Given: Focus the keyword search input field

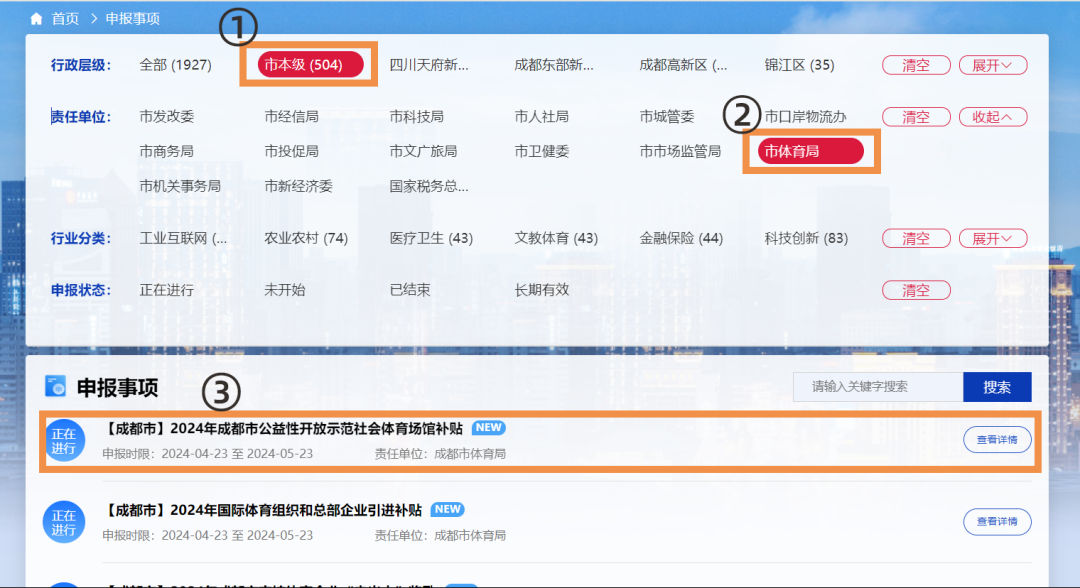Looking at the screenshot, I should (x=878, y=386).
